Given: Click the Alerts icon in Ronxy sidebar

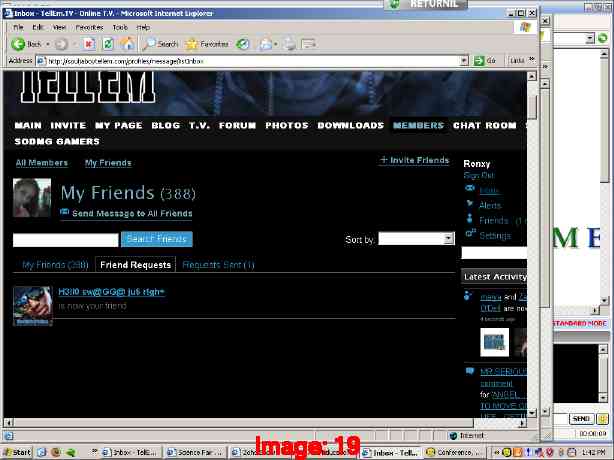Looking at the screenshot, I should click(470, 204).
